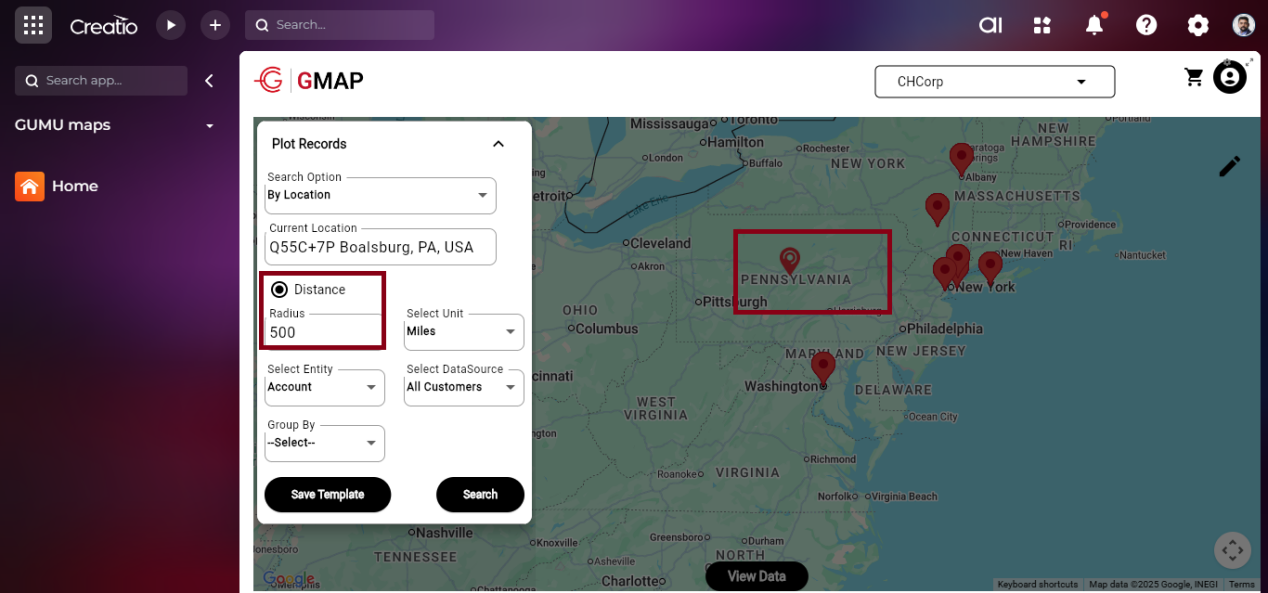The height and width of the screenshot is (593, 1268).
Task: Click the GMAP logo
Action: coord(309,81)
